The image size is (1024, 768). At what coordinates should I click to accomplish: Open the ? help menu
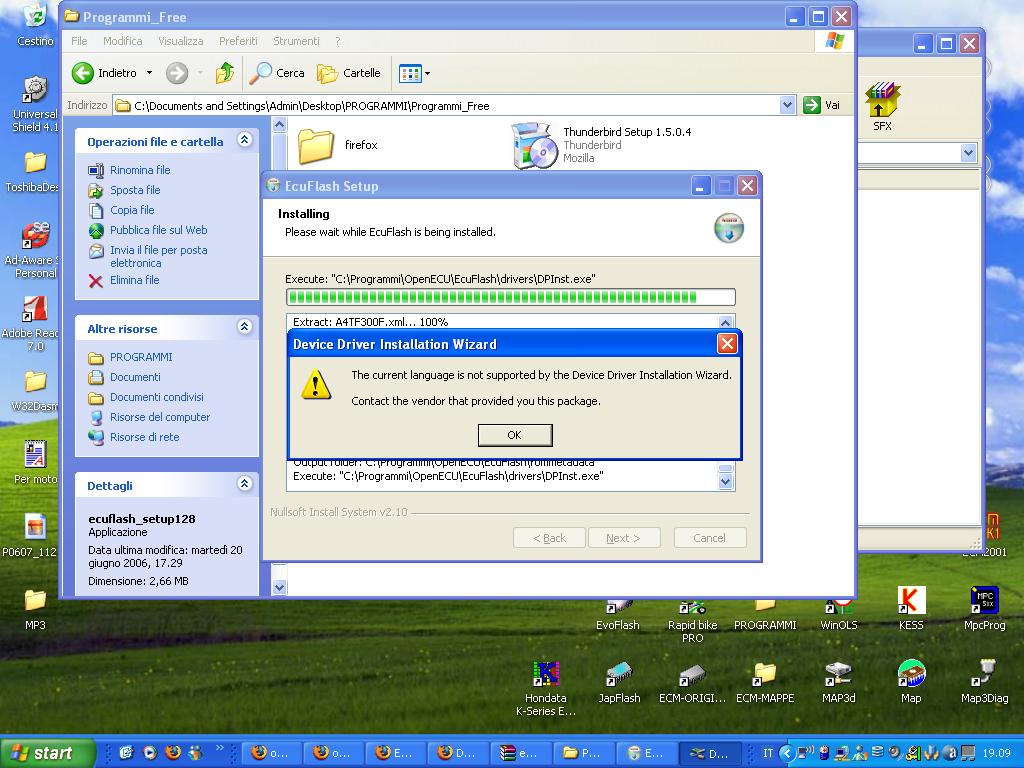338,40
